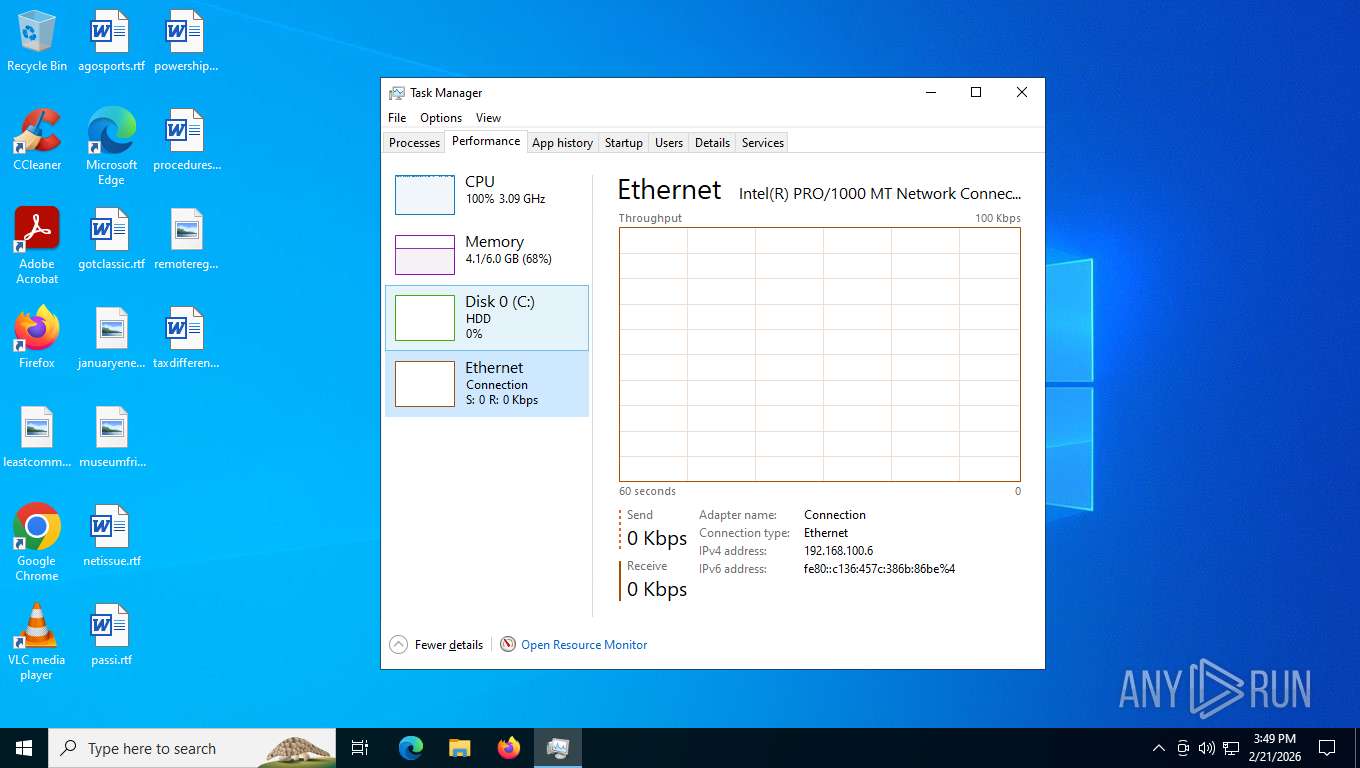Click the Task Manager title bar icon
The image size is (1360, 768).
[397, 93]
